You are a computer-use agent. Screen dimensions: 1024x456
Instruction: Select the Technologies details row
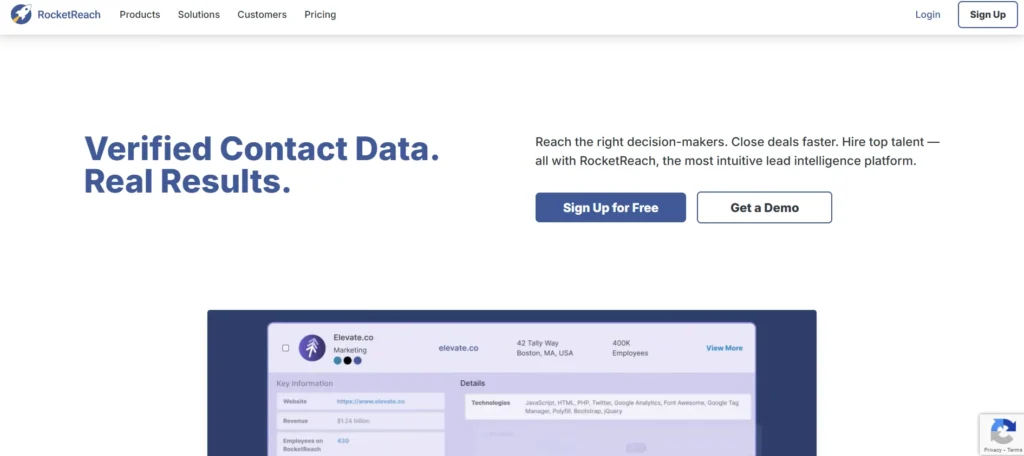(608, 406)
